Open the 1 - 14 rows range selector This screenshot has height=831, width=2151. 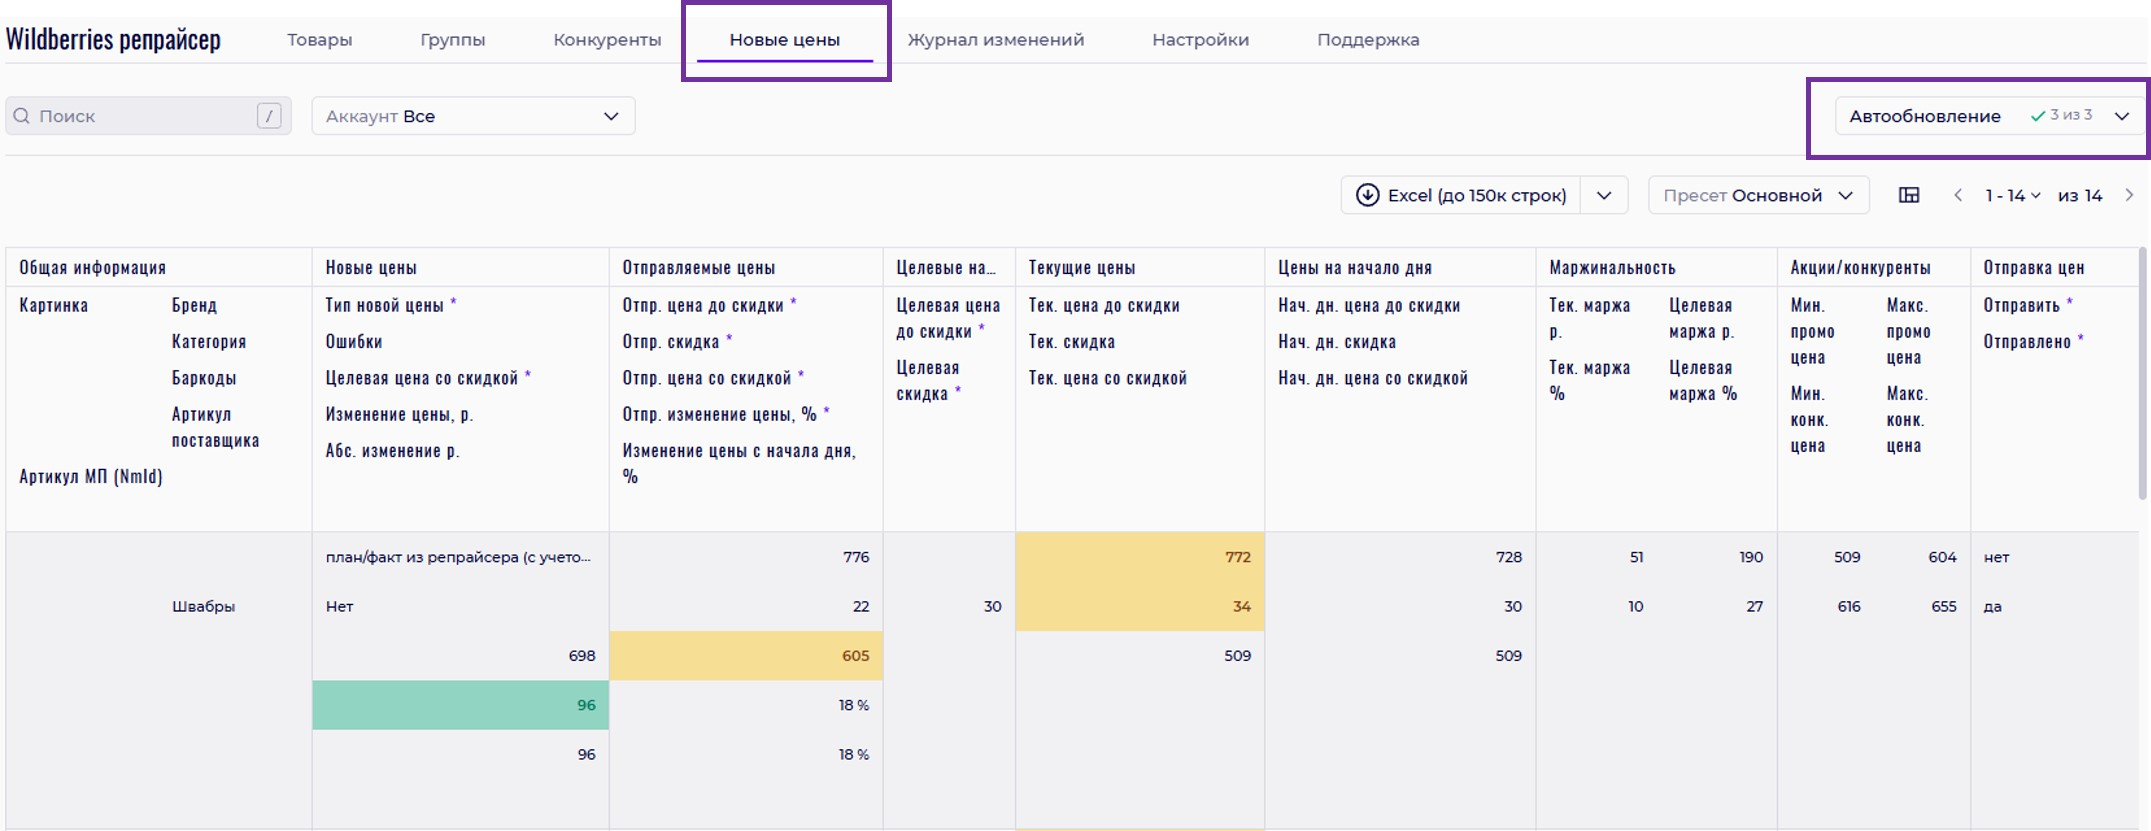pos(2012,195)
